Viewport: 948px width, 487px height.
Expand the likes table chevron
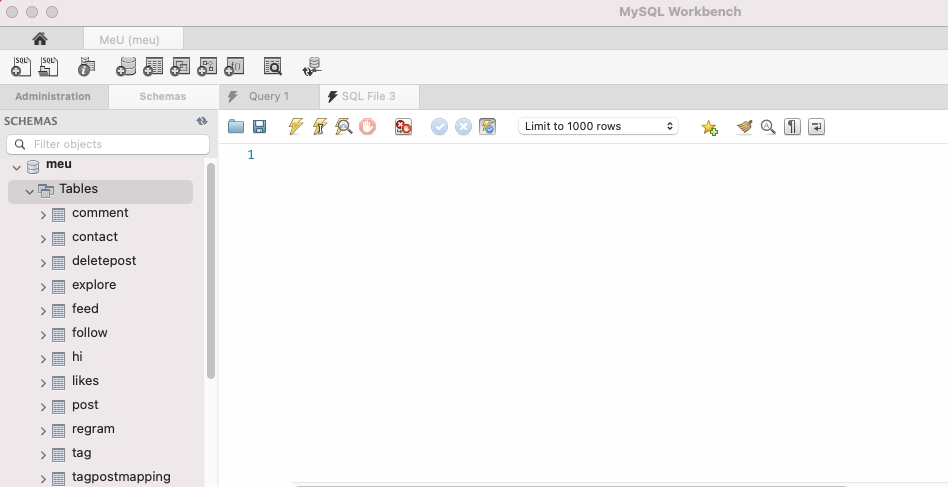(43, 383)
